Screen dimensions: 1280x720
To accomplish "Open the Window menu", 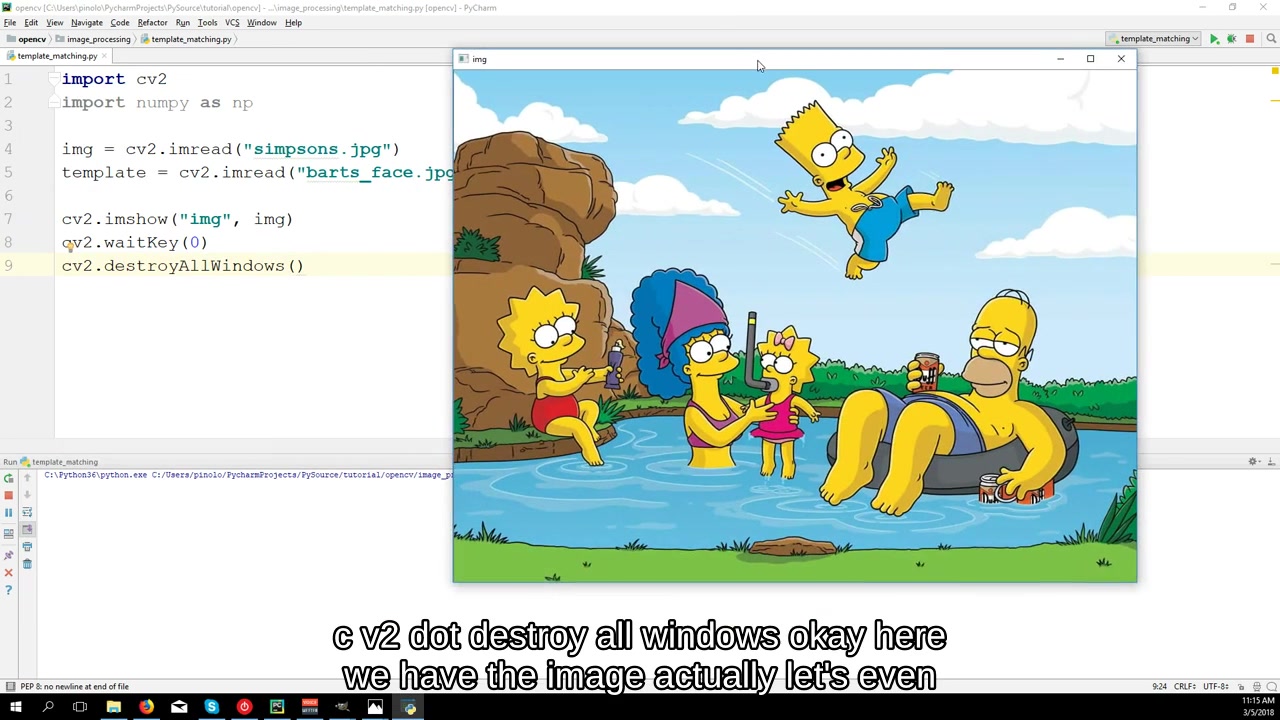I will coord(262,22).
